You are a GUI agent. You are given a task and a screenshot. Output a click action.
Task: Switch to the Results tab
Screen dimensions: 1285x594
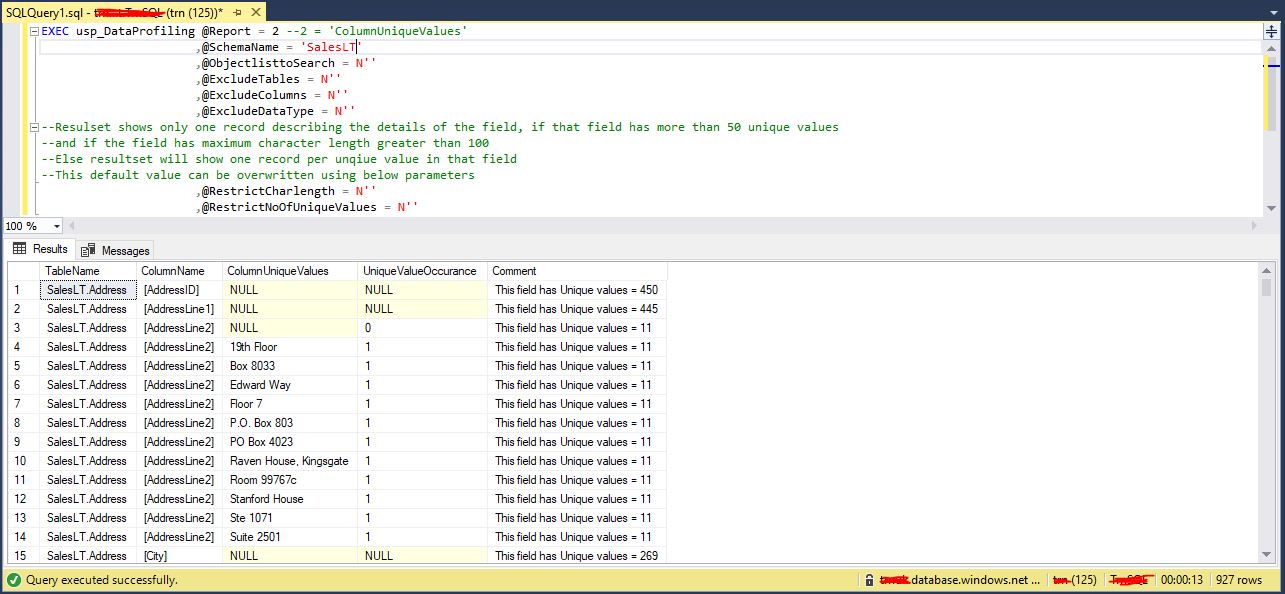(x=41, y=250)
